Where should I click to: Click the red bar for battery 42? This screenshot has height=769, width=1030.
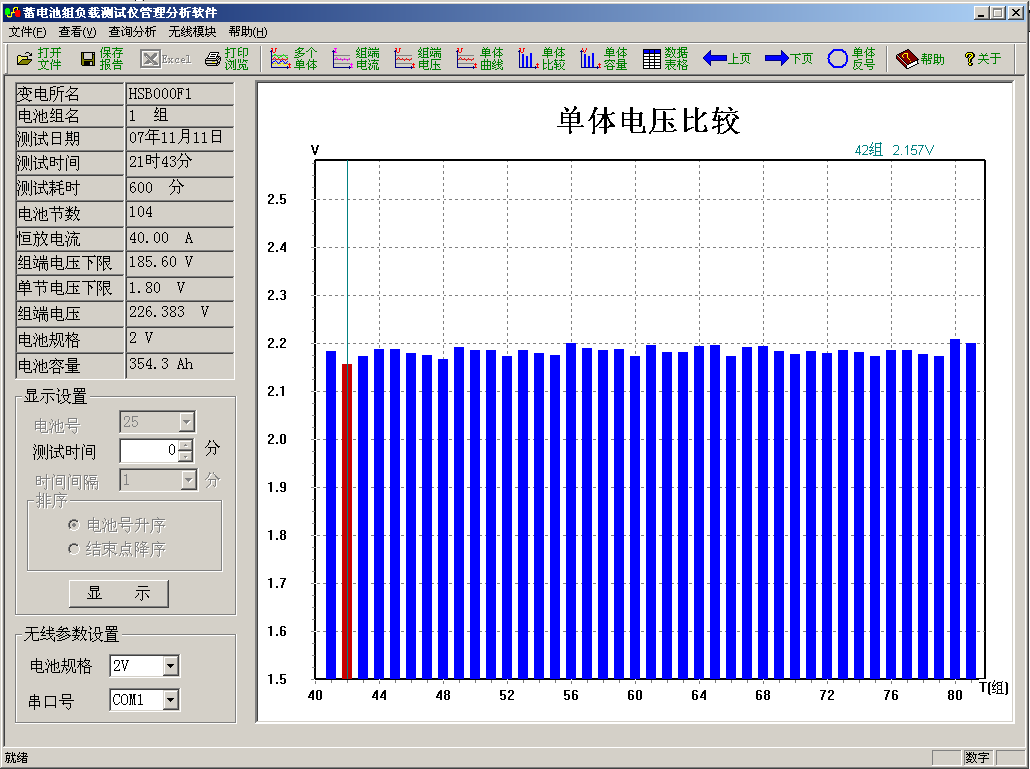tap(347, 520)
